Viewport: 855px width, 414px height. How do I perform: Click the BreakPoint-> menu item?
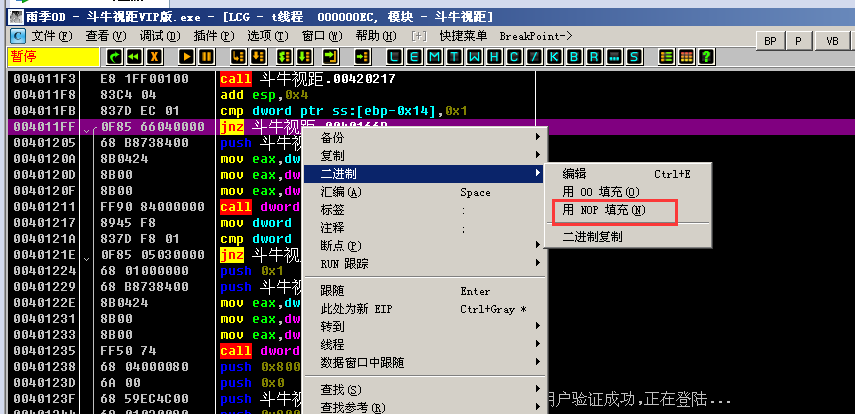click(x=536, y=36)
